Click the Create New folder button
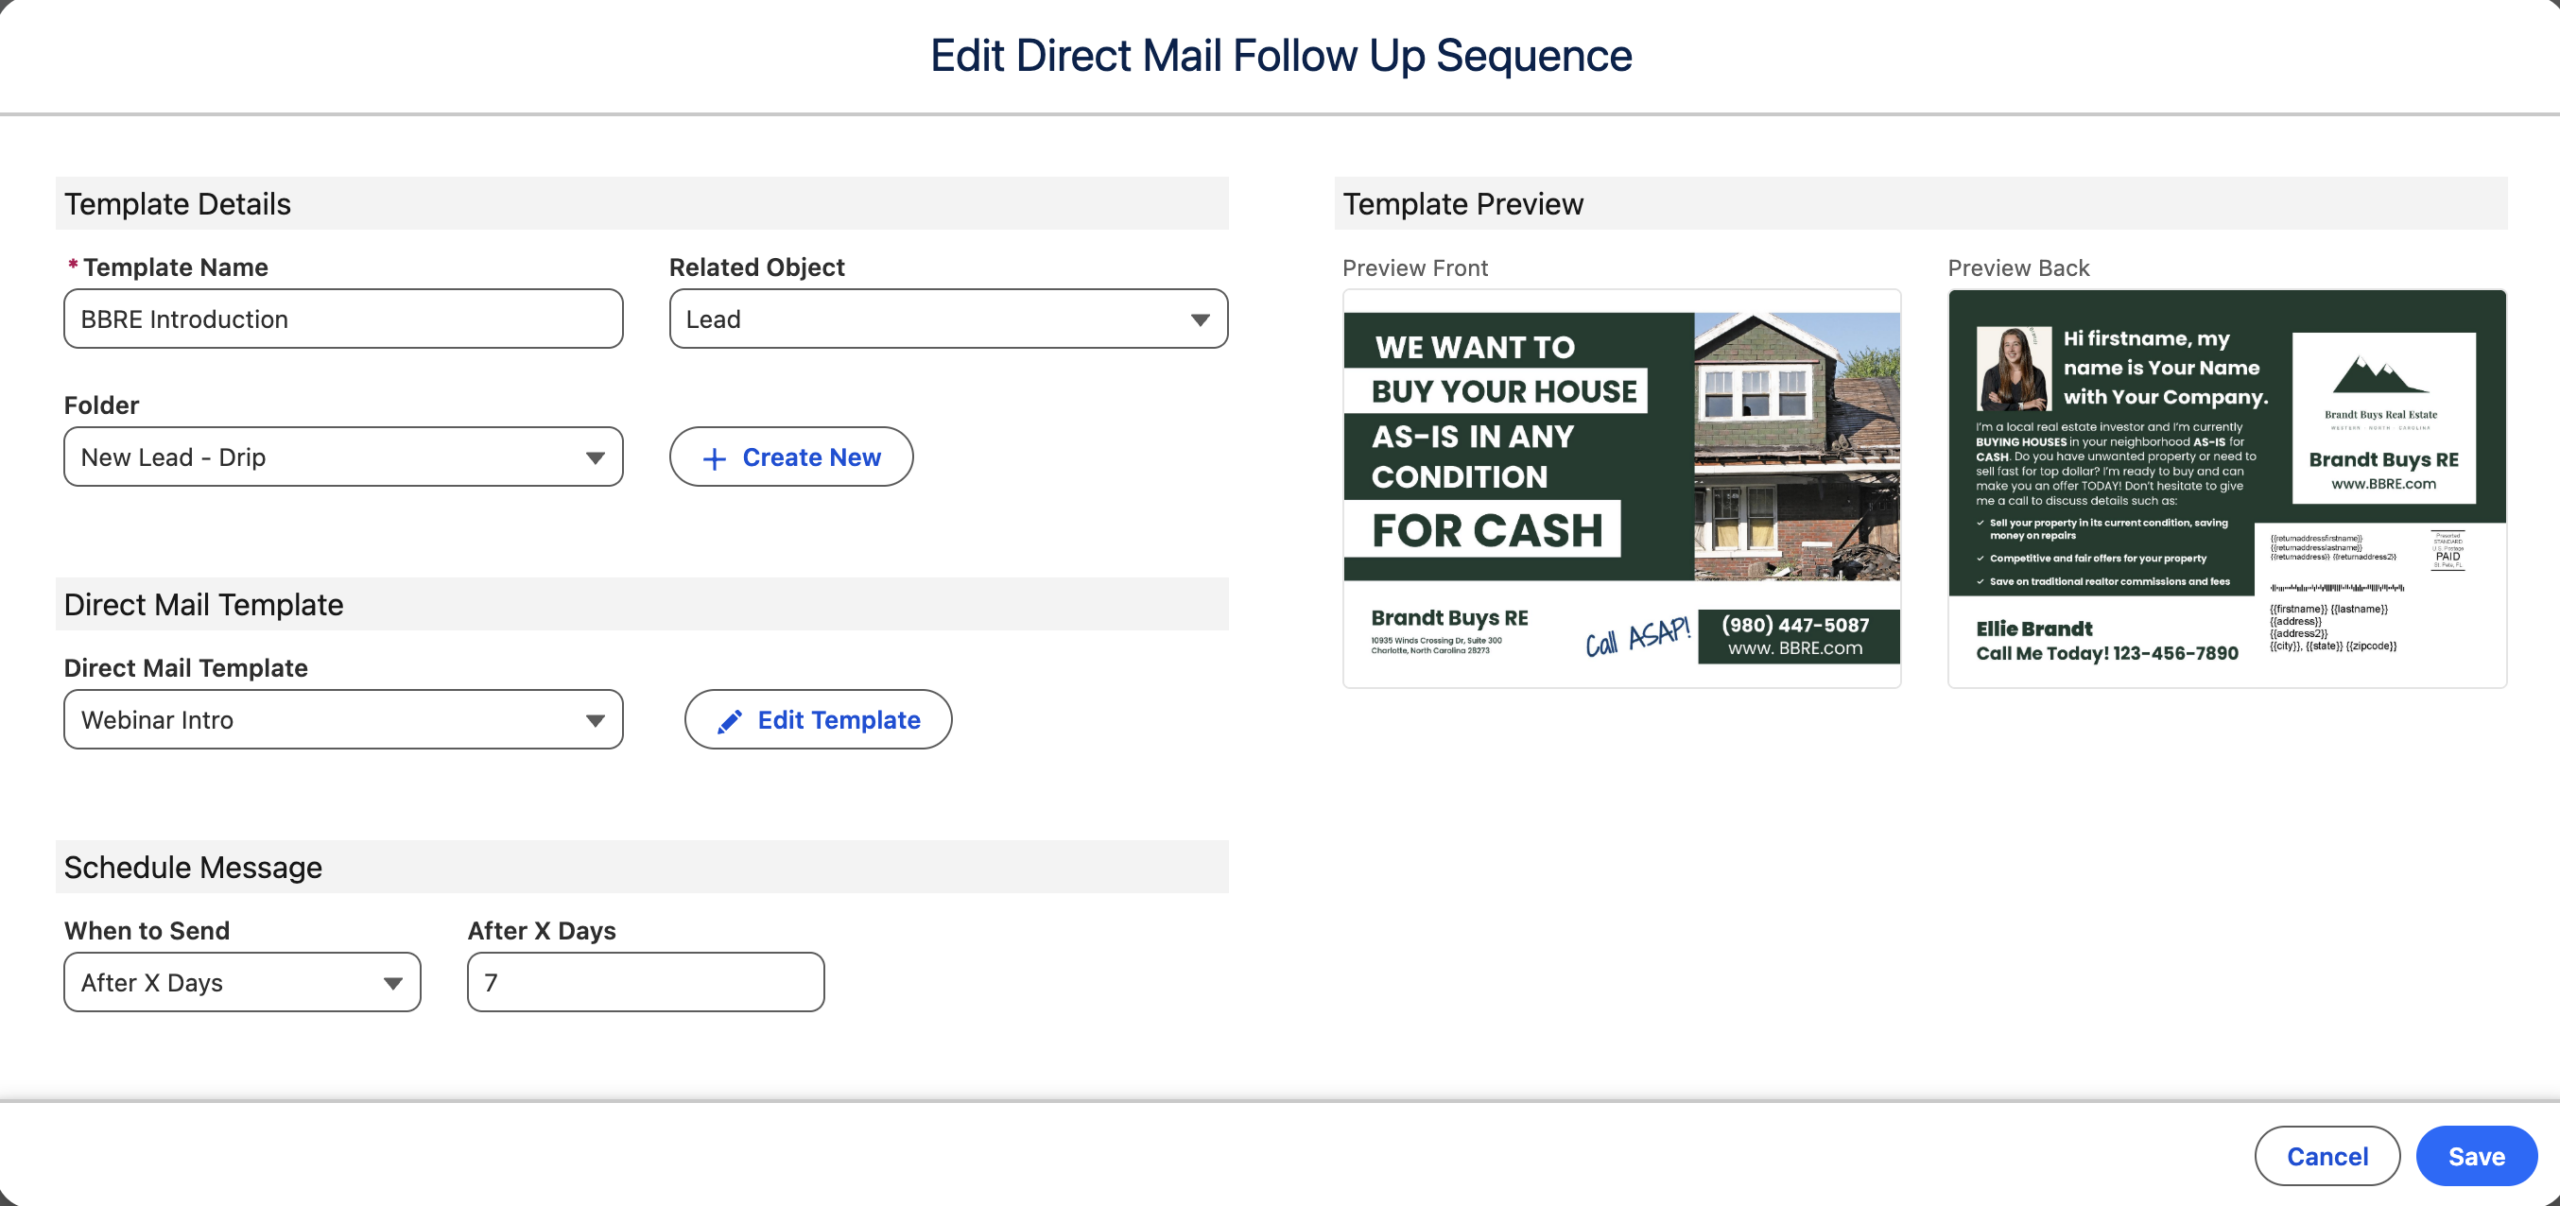The width and height of the screenshot is (2560, 1206). [791, 458]
